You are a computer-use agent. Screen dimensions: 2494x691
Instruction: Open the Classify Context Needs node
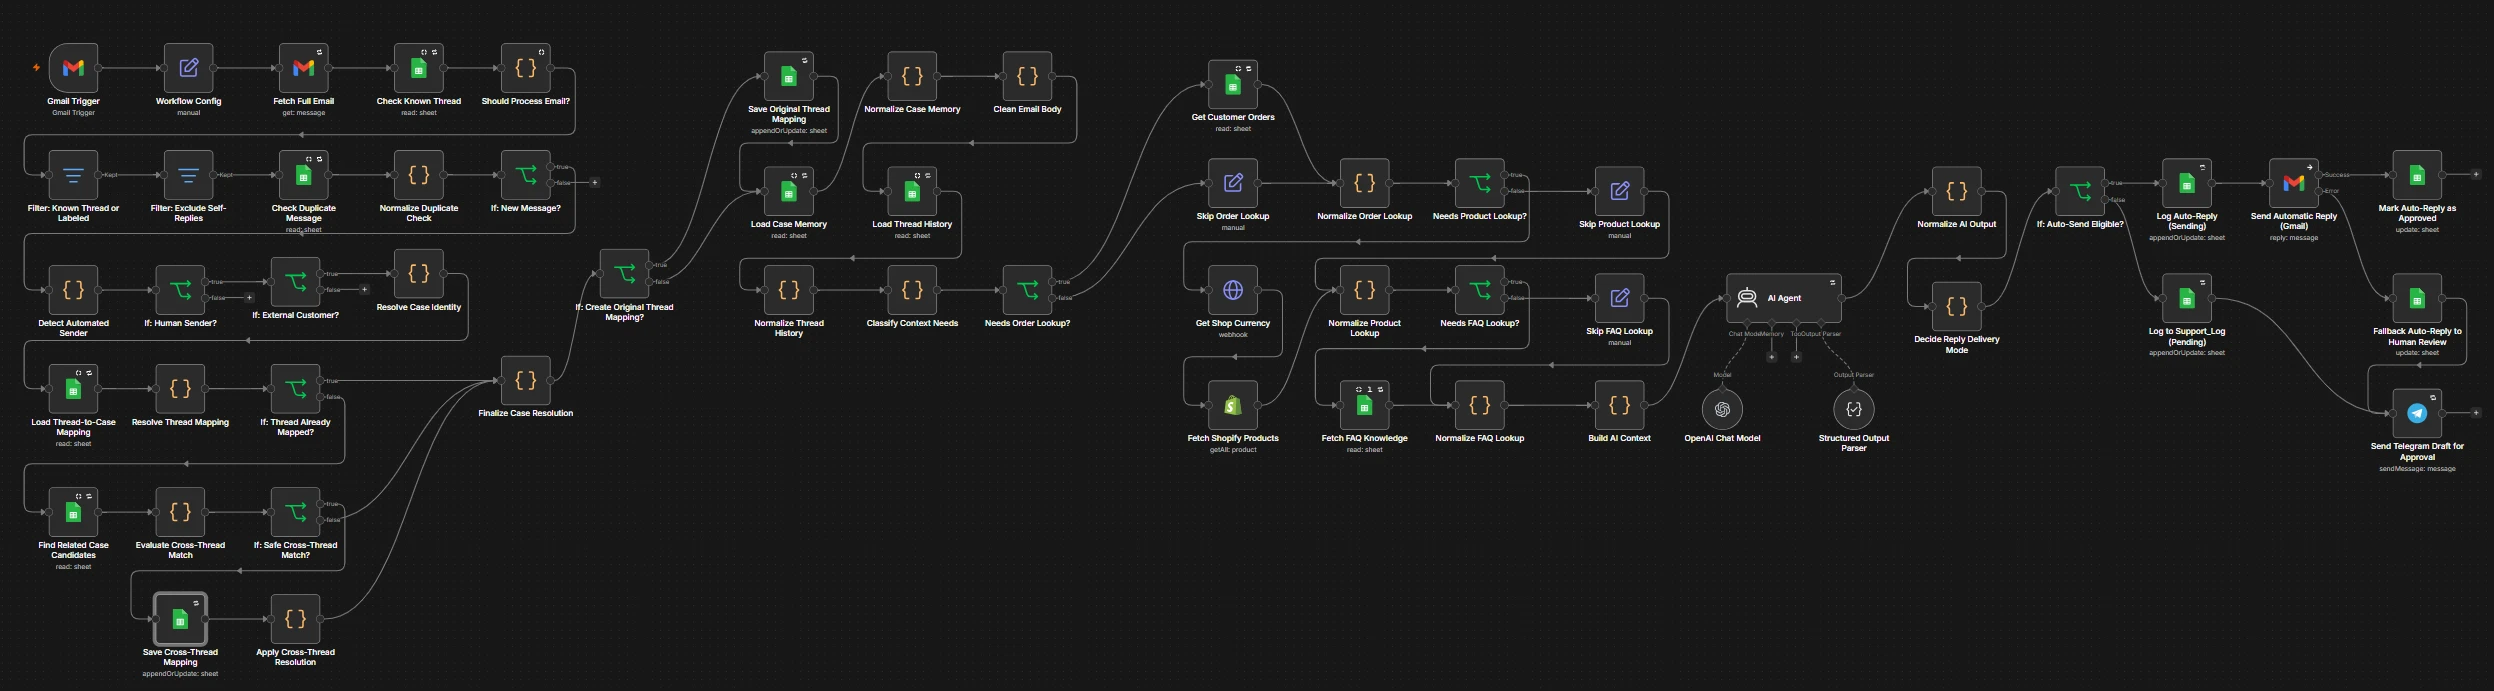click(912, 290)
